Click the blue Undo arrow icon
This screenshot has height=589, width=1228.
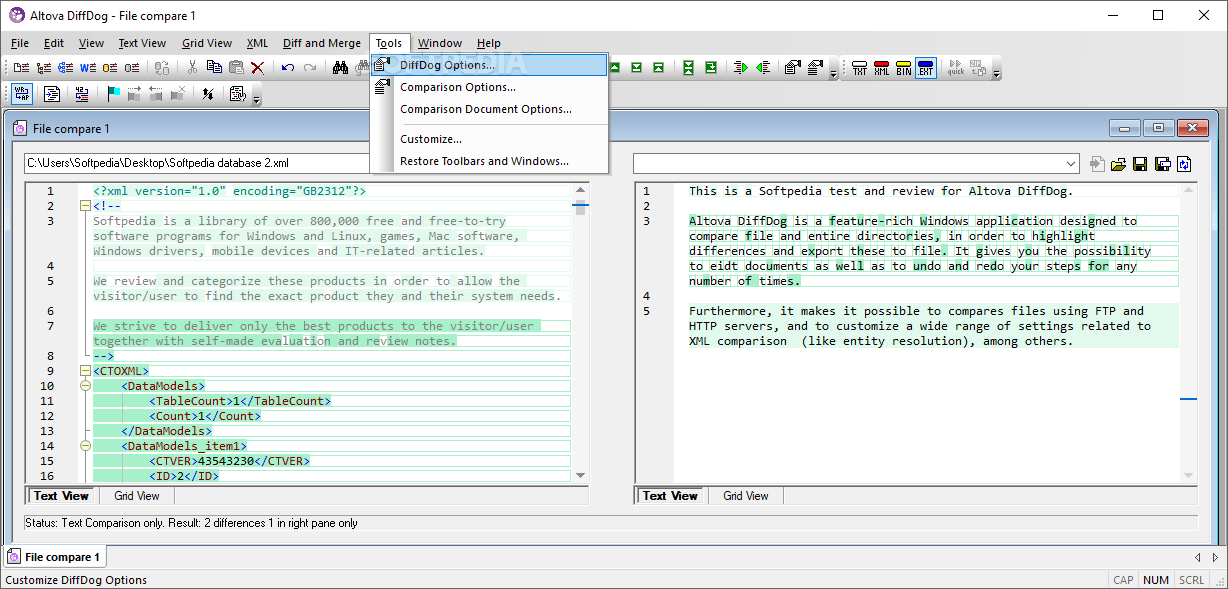(x=288, y=68)
